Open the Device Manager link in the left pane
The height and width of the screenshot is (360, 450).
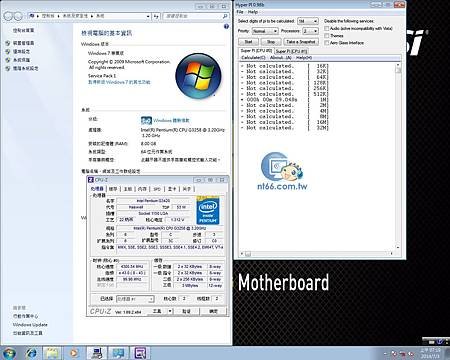coord(23,43)
